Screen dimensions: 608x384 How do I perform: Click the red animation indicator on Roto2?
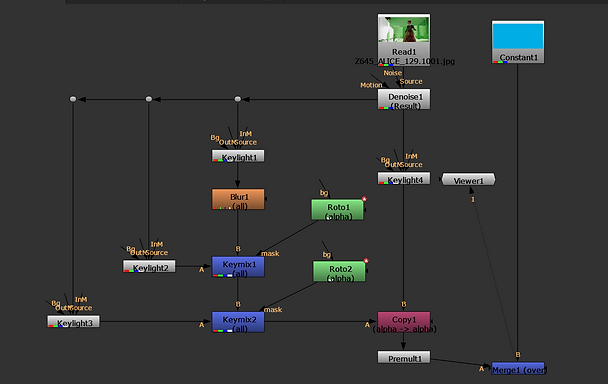click(366, 260)
